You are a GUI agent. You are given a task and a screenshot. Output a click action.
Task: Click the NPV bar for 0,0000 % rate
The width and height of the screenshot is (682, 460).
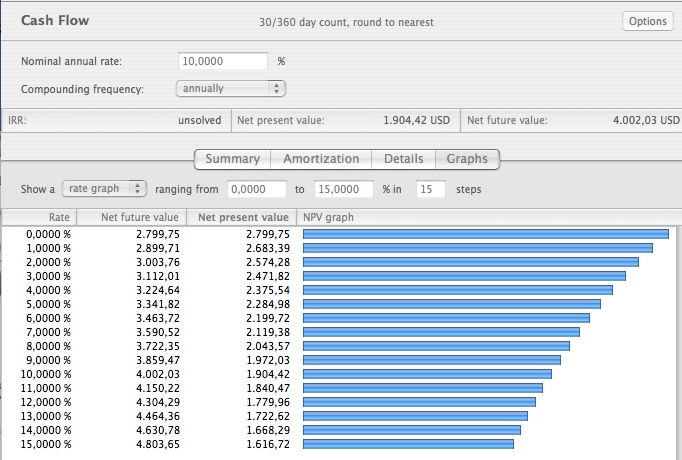(485, 234)
